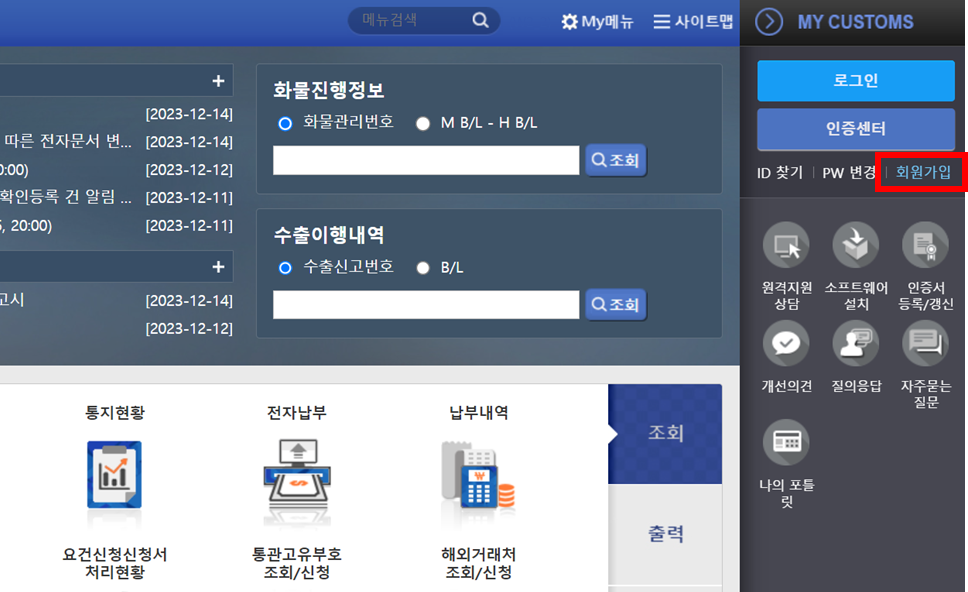The width and height of the screenshot is (968, 592).
Task: Click the 소프트웨어 설치 software install icon
Action: pos(855,245)
